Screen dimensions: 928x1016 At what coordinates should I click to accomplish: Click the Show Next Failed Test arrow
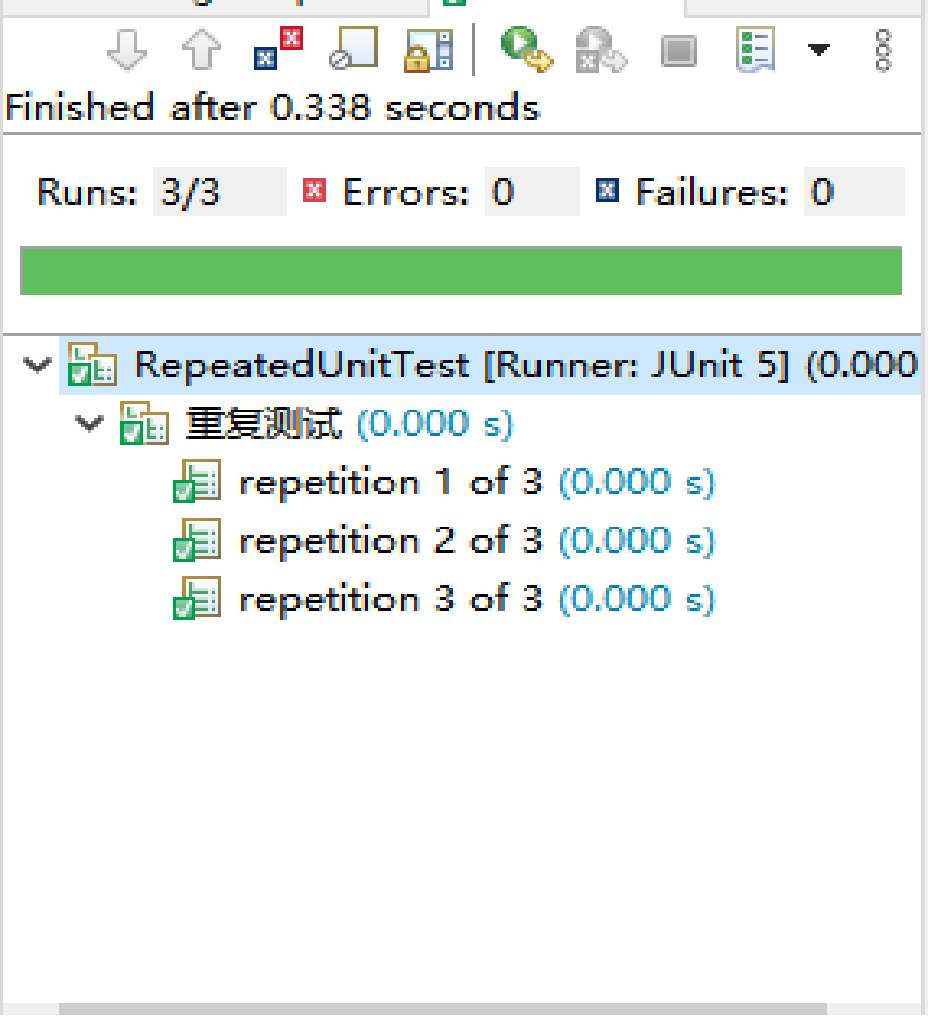pos(127,49)
